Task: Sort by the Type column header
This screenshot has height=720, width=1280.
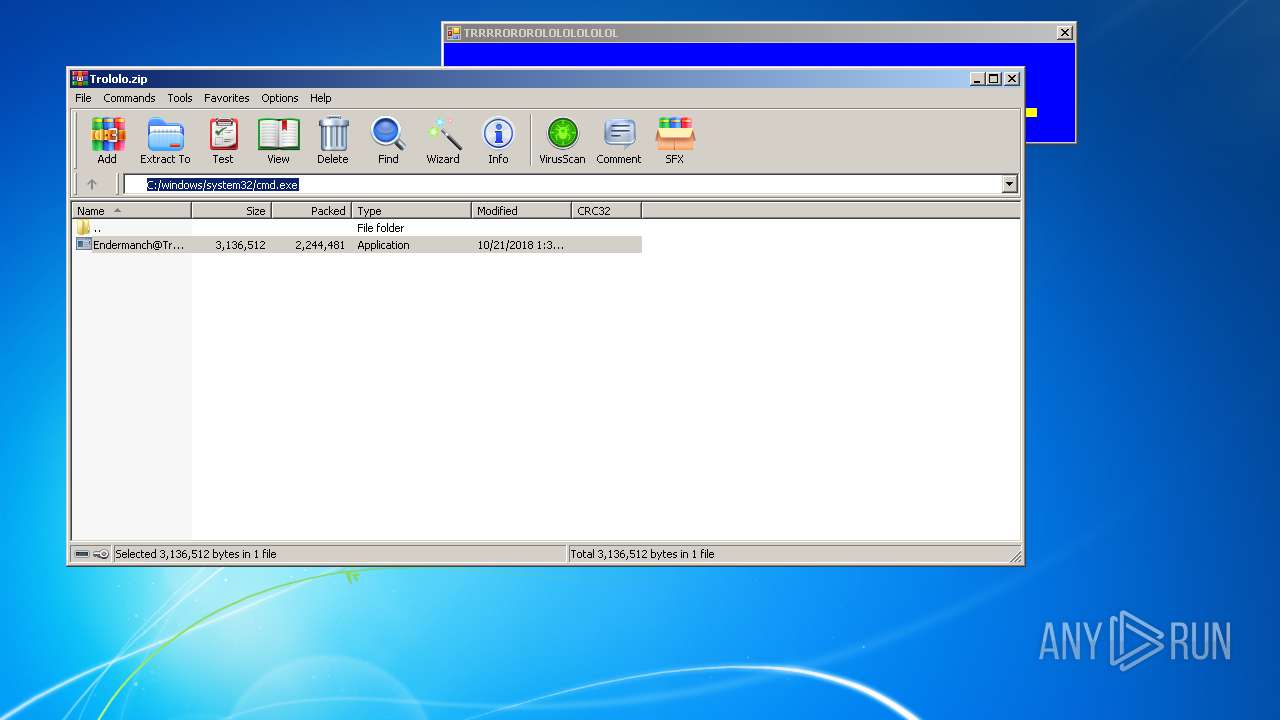Action: coord(411,211)
